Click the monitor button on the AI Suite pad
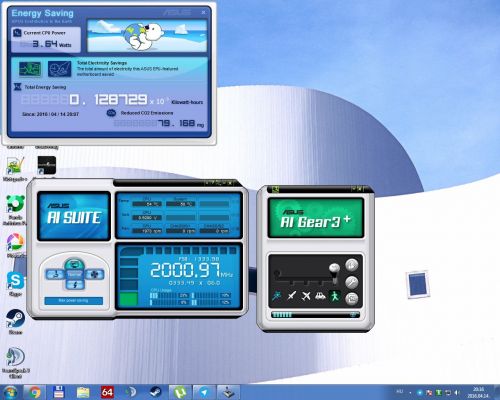The height and width of the screenshot is (400, 500). tap(74, 265)
